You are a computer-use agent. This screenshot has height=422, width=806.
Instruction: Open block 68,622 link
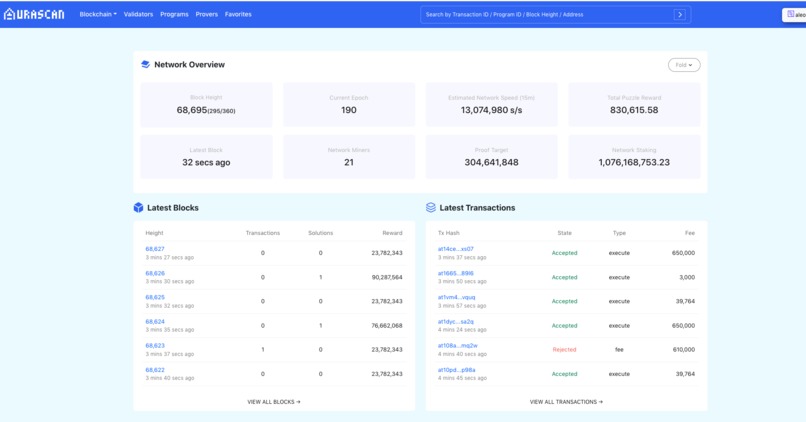(155, 370)
